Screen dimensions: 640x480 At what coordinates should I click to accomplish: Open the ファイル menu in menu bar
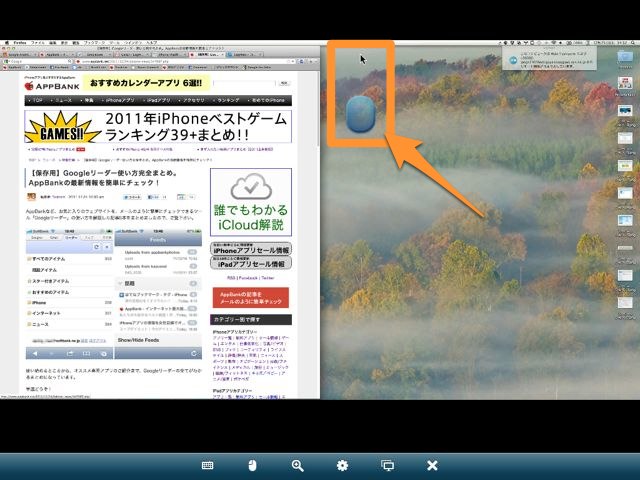[x=37, y=42]
